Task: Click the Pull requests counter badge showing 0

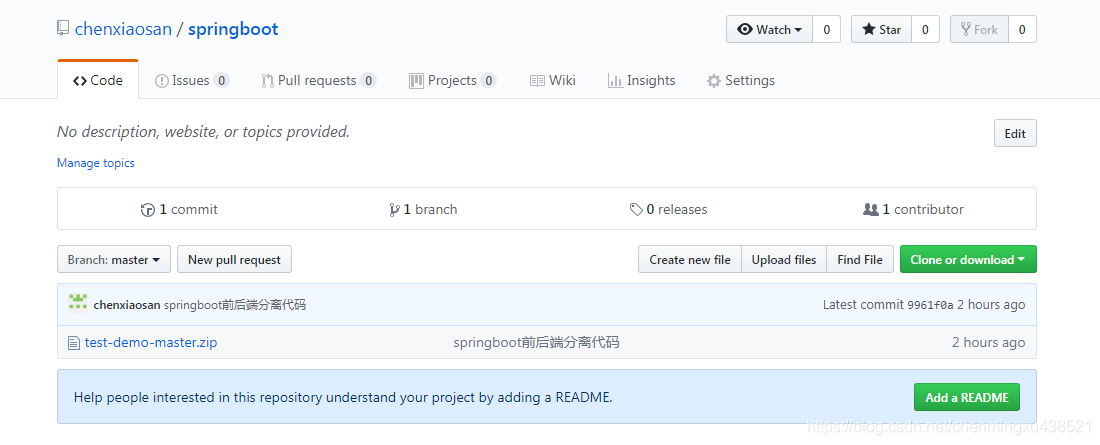Action: click(368, 81)
